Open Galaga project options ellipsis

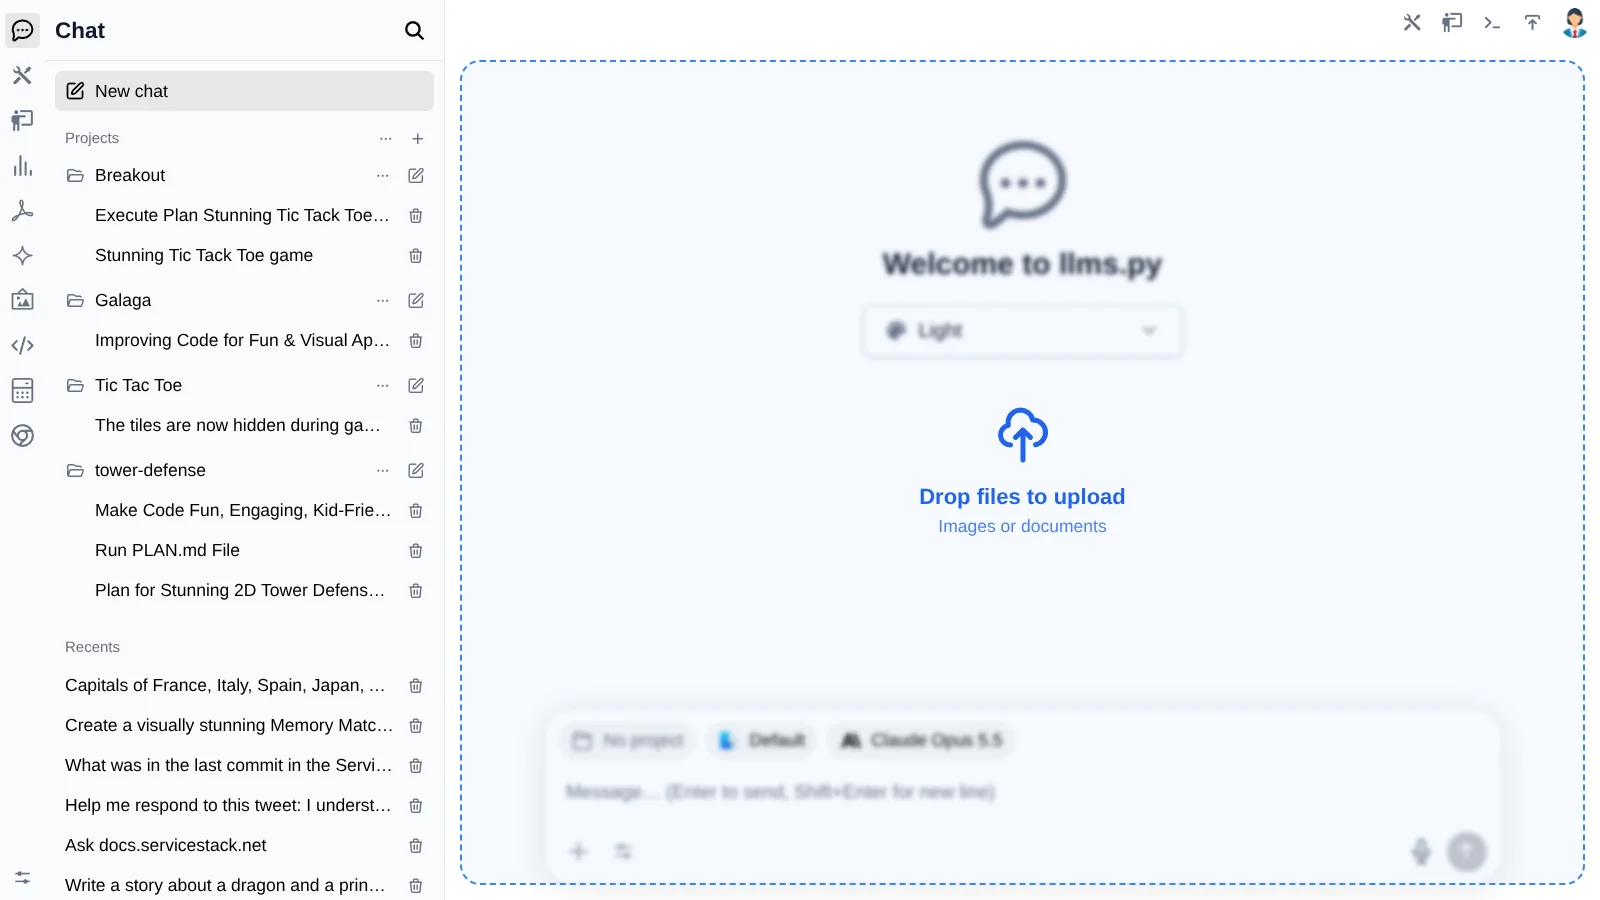pos(383,300)
